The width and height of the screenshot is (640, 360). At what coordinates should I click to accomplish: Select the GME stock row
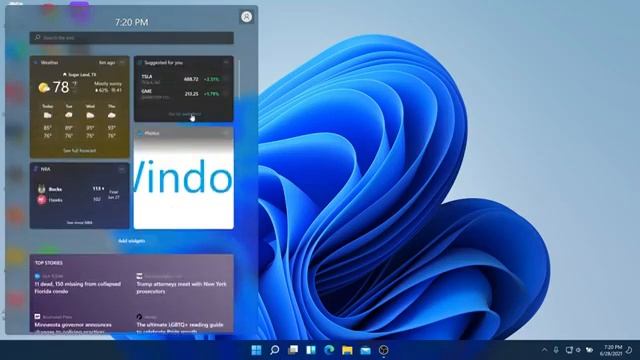183,94
